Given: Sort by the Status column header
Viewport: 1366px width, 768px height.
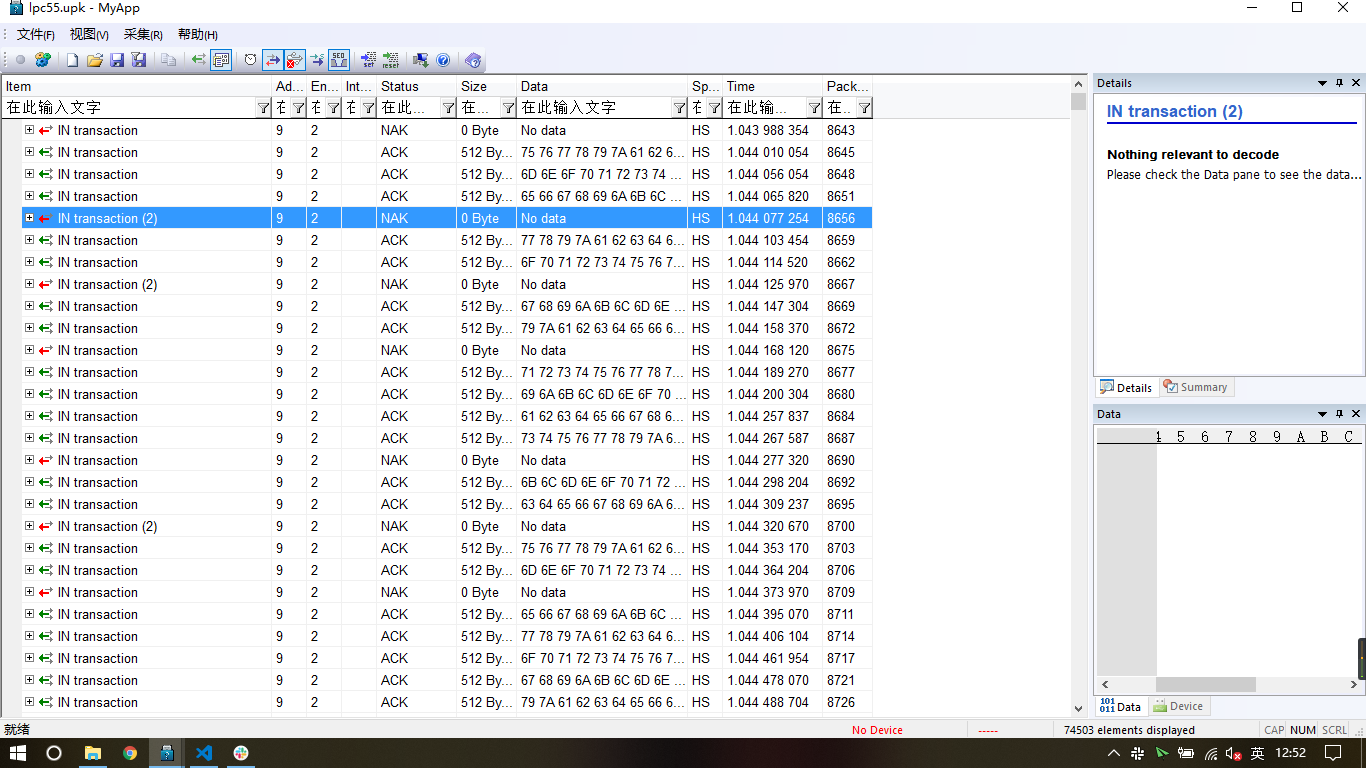Looking at the screenshot, I should (x=417, y=86).
